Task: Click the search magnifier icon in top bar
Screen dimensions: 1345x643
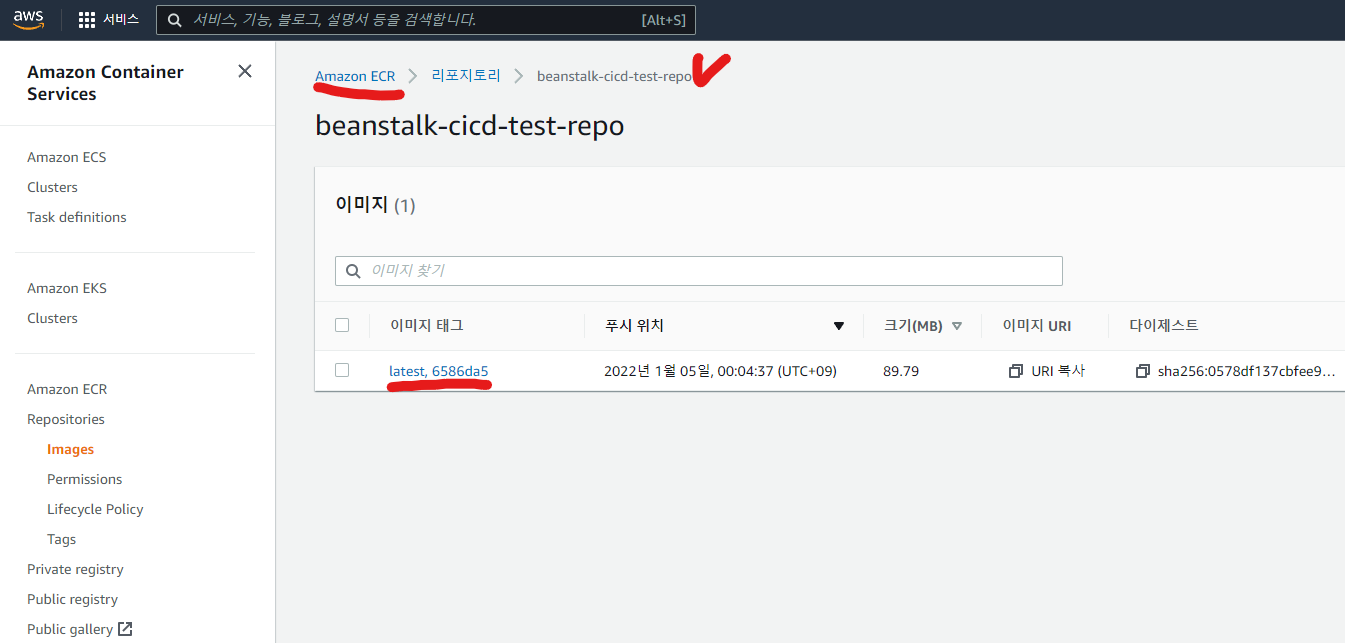Action: tap(175, 20)
